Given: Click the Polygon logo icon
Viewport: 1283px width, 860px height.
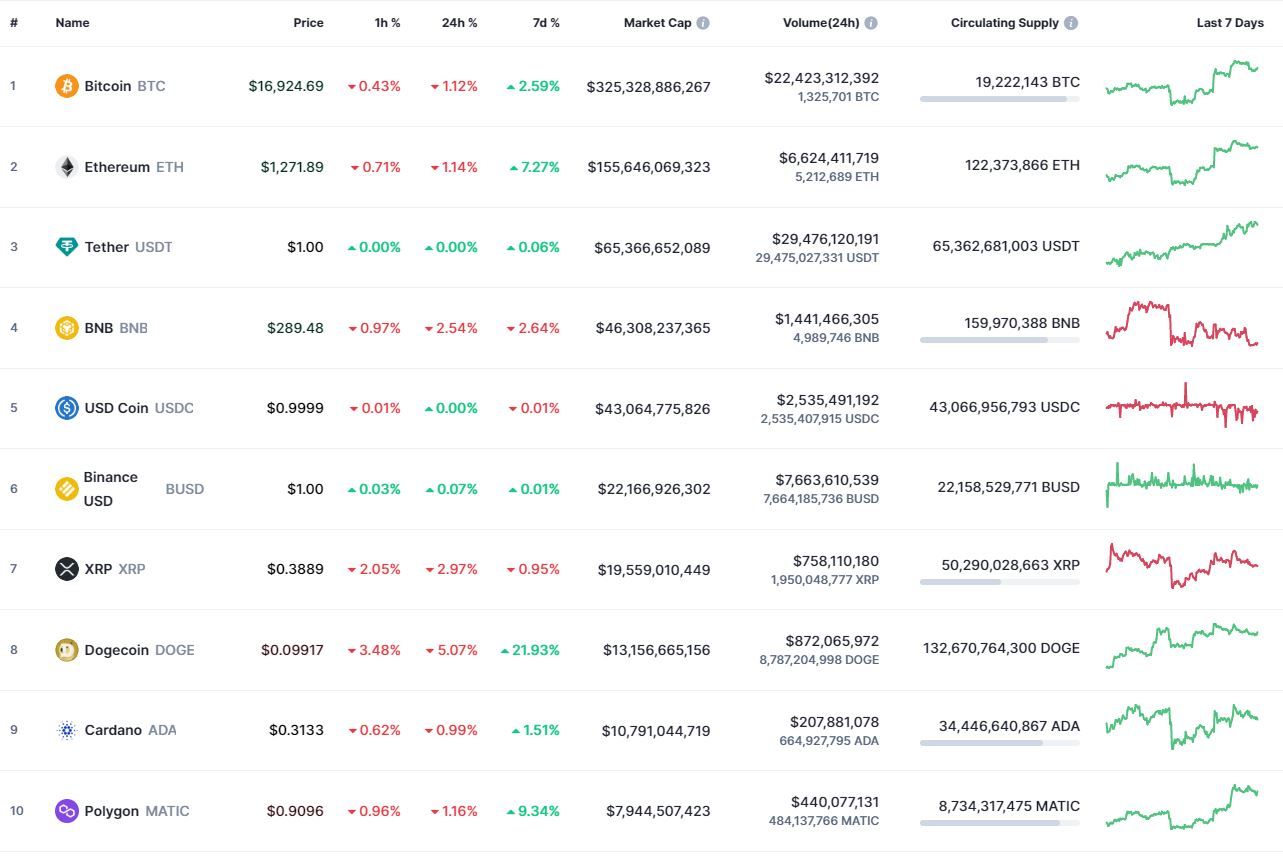Looking at the screenshot, I should [67, 811].
